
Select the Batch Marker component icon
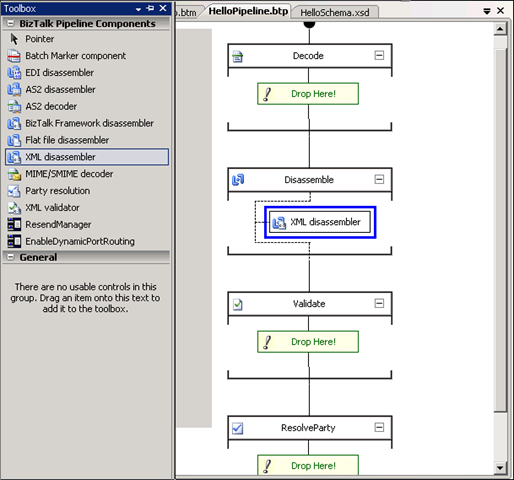click(x=14, y=56)
